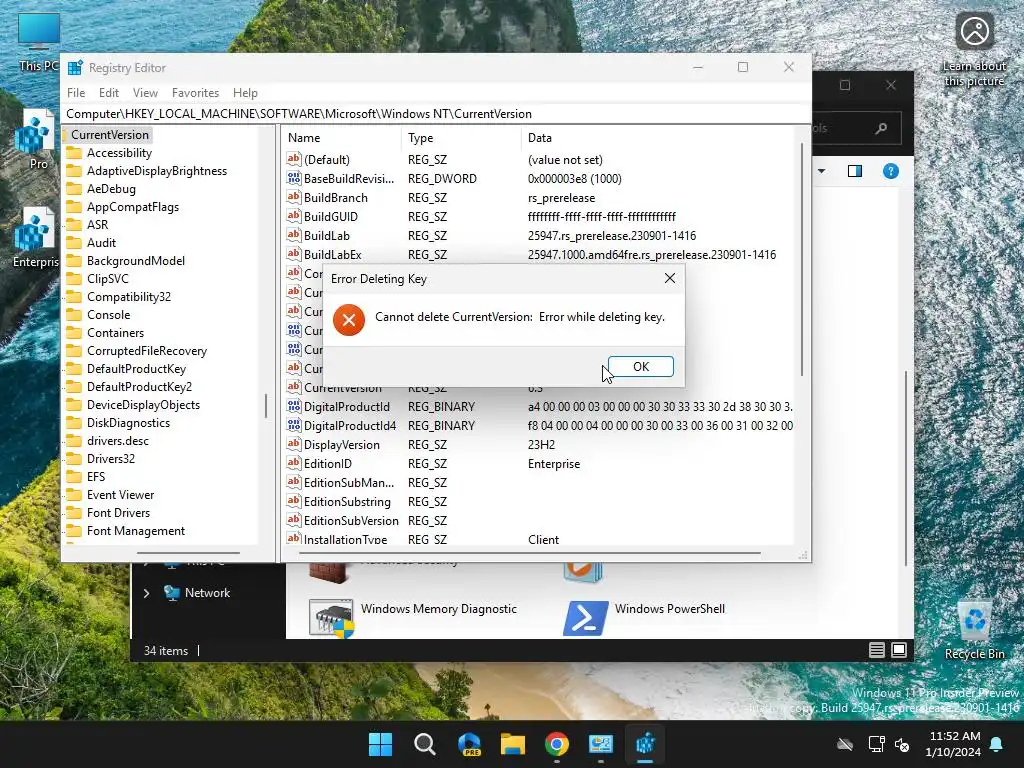Select the BuildBranch value
The width and height of the screenshot is (1024, 768).
336,197
